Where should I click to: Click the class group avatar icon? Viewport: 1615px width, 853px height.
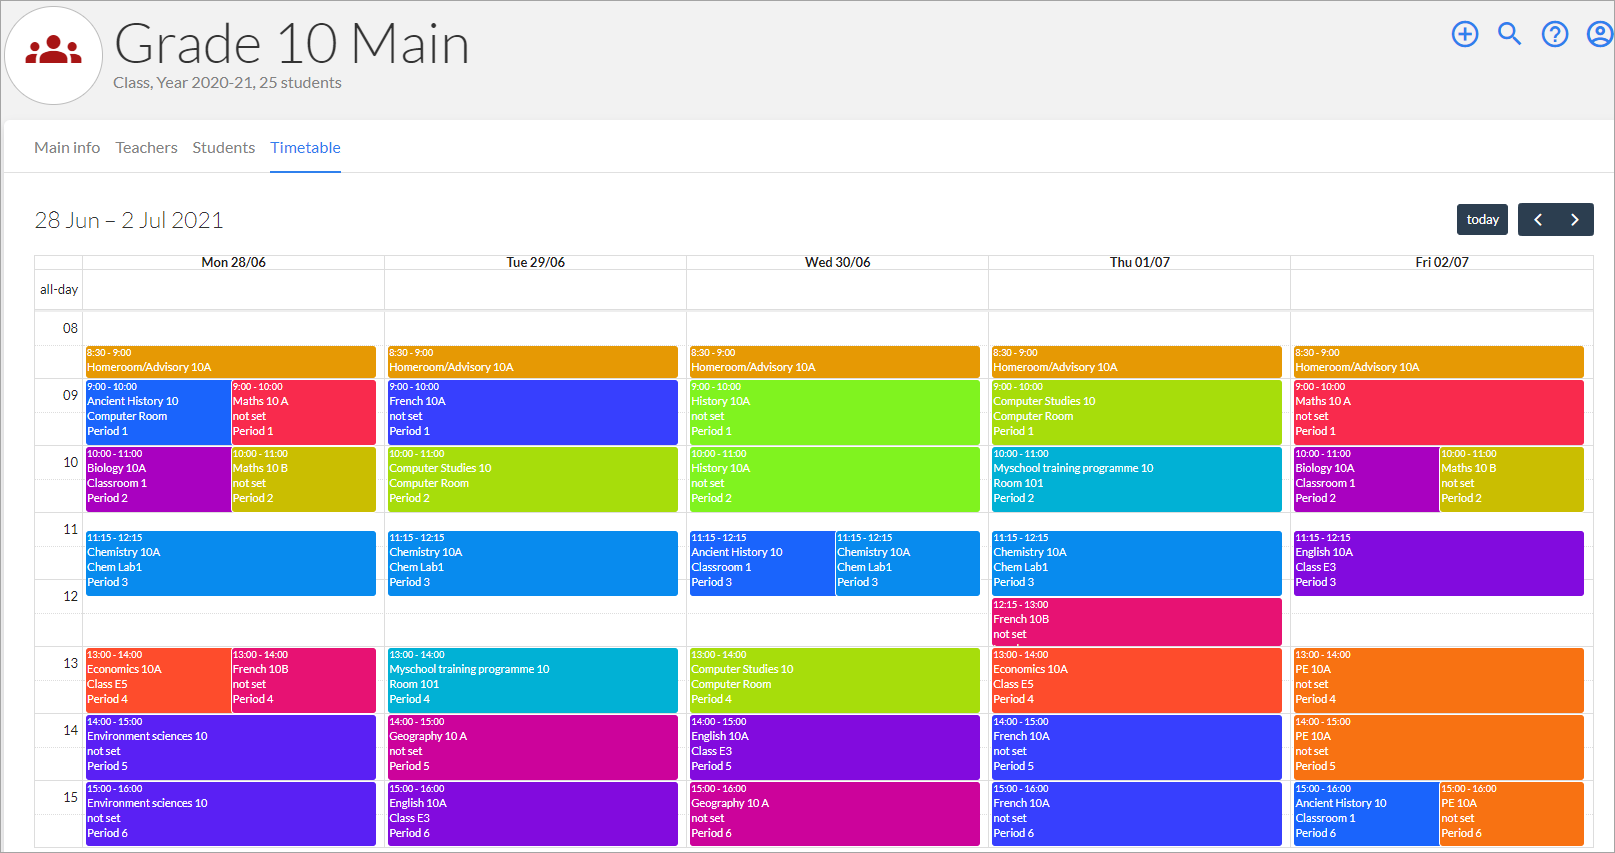(54, 55)
